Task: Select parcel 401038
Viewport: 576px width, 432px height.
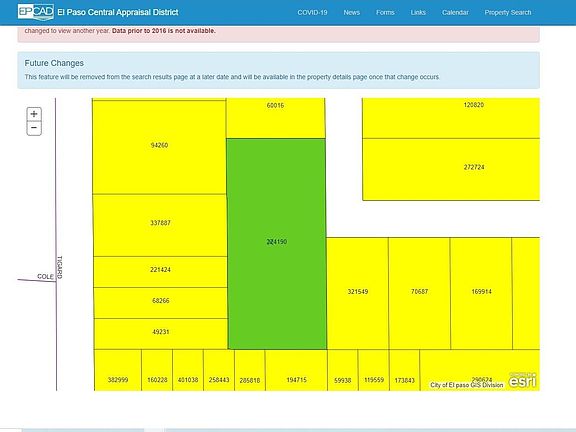Action: point(188,370)
